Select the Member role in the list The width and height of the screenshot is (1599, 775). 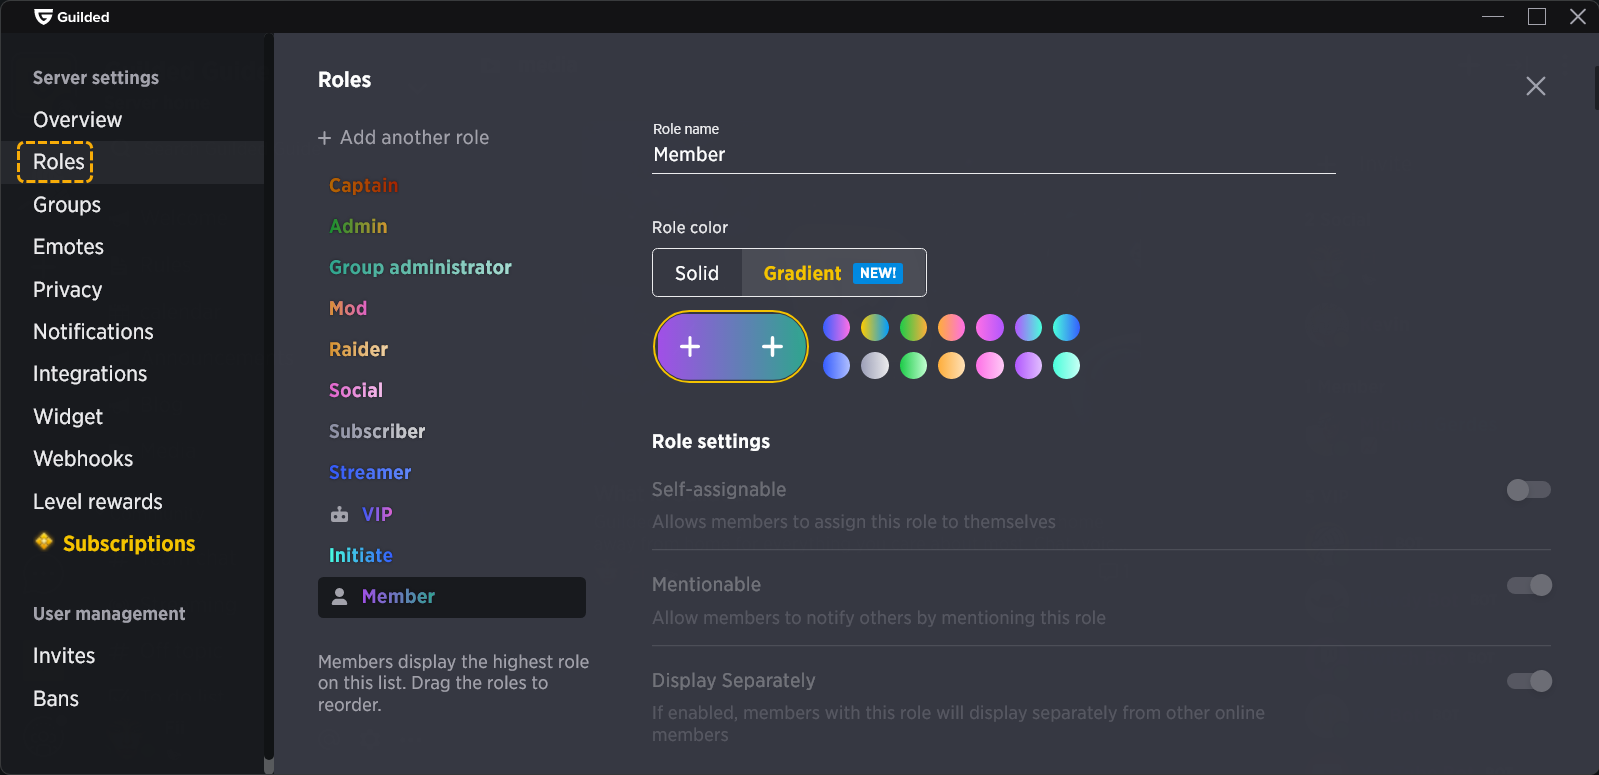(452, 597)
